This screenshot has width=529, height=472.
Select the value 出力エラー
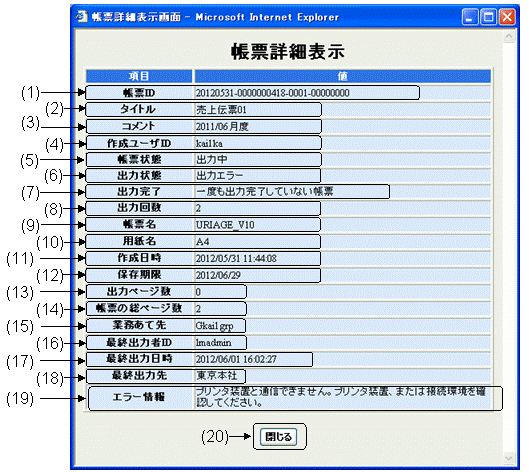click(219, 175)
